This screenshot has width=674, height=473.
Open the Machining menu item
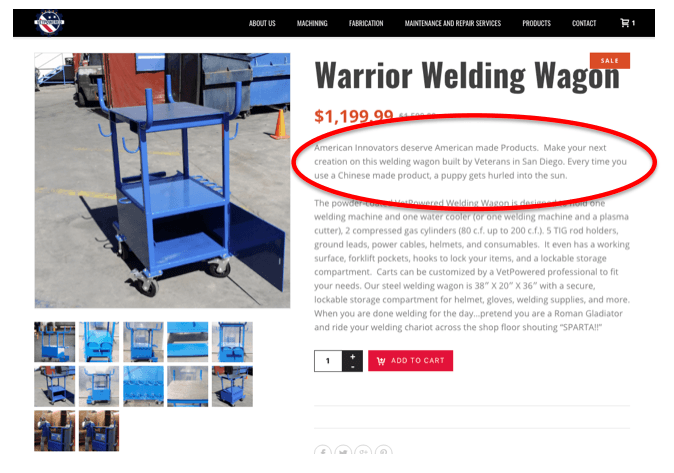pyautogui.click(x=312, y=23)
